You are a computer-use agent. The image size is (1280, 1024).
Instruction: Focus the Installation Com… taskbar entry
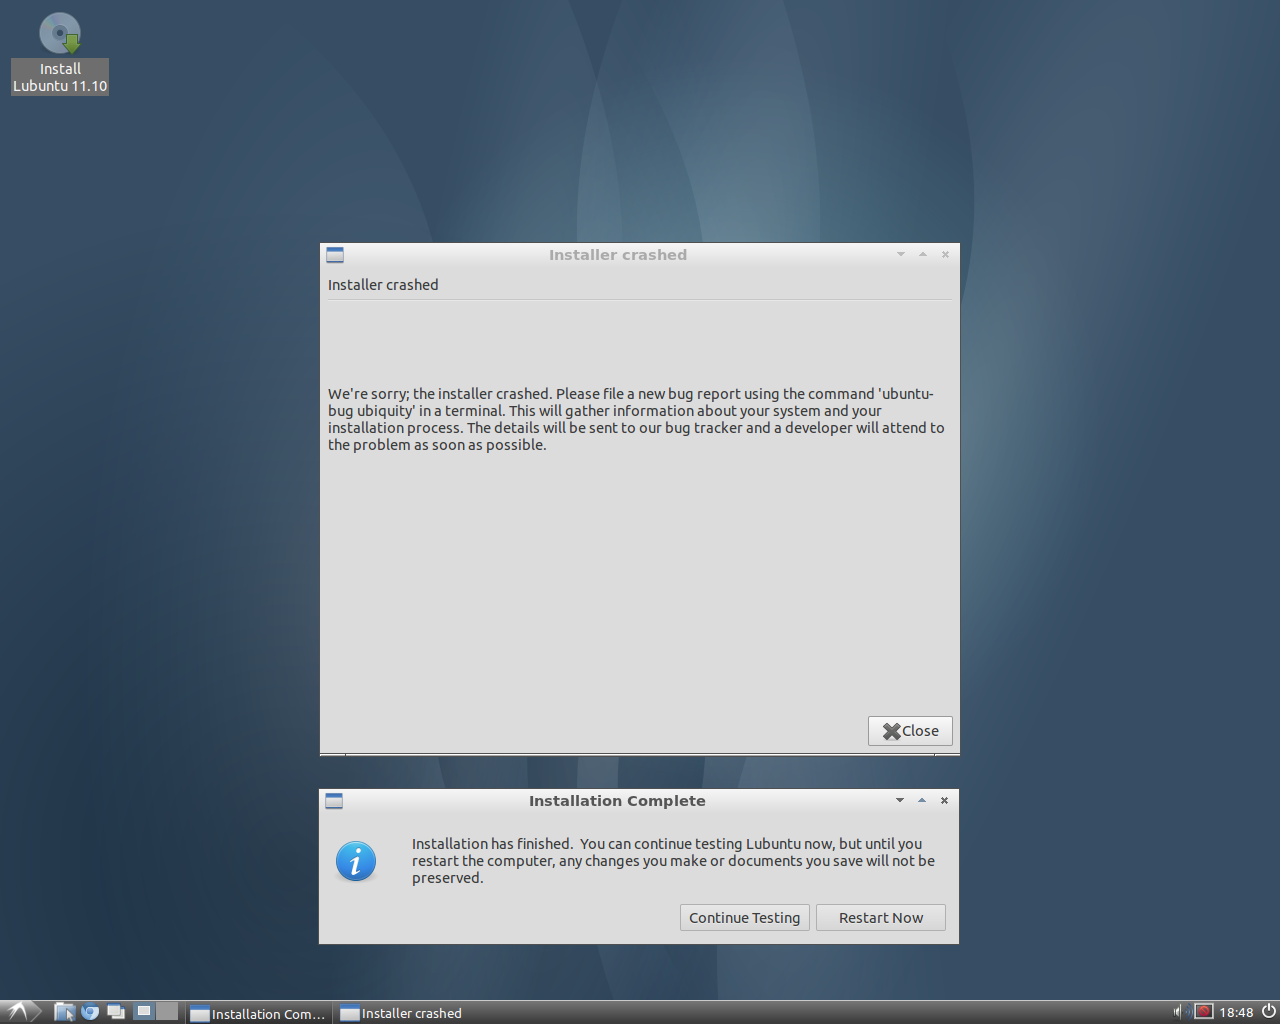tap(258, 1013)
